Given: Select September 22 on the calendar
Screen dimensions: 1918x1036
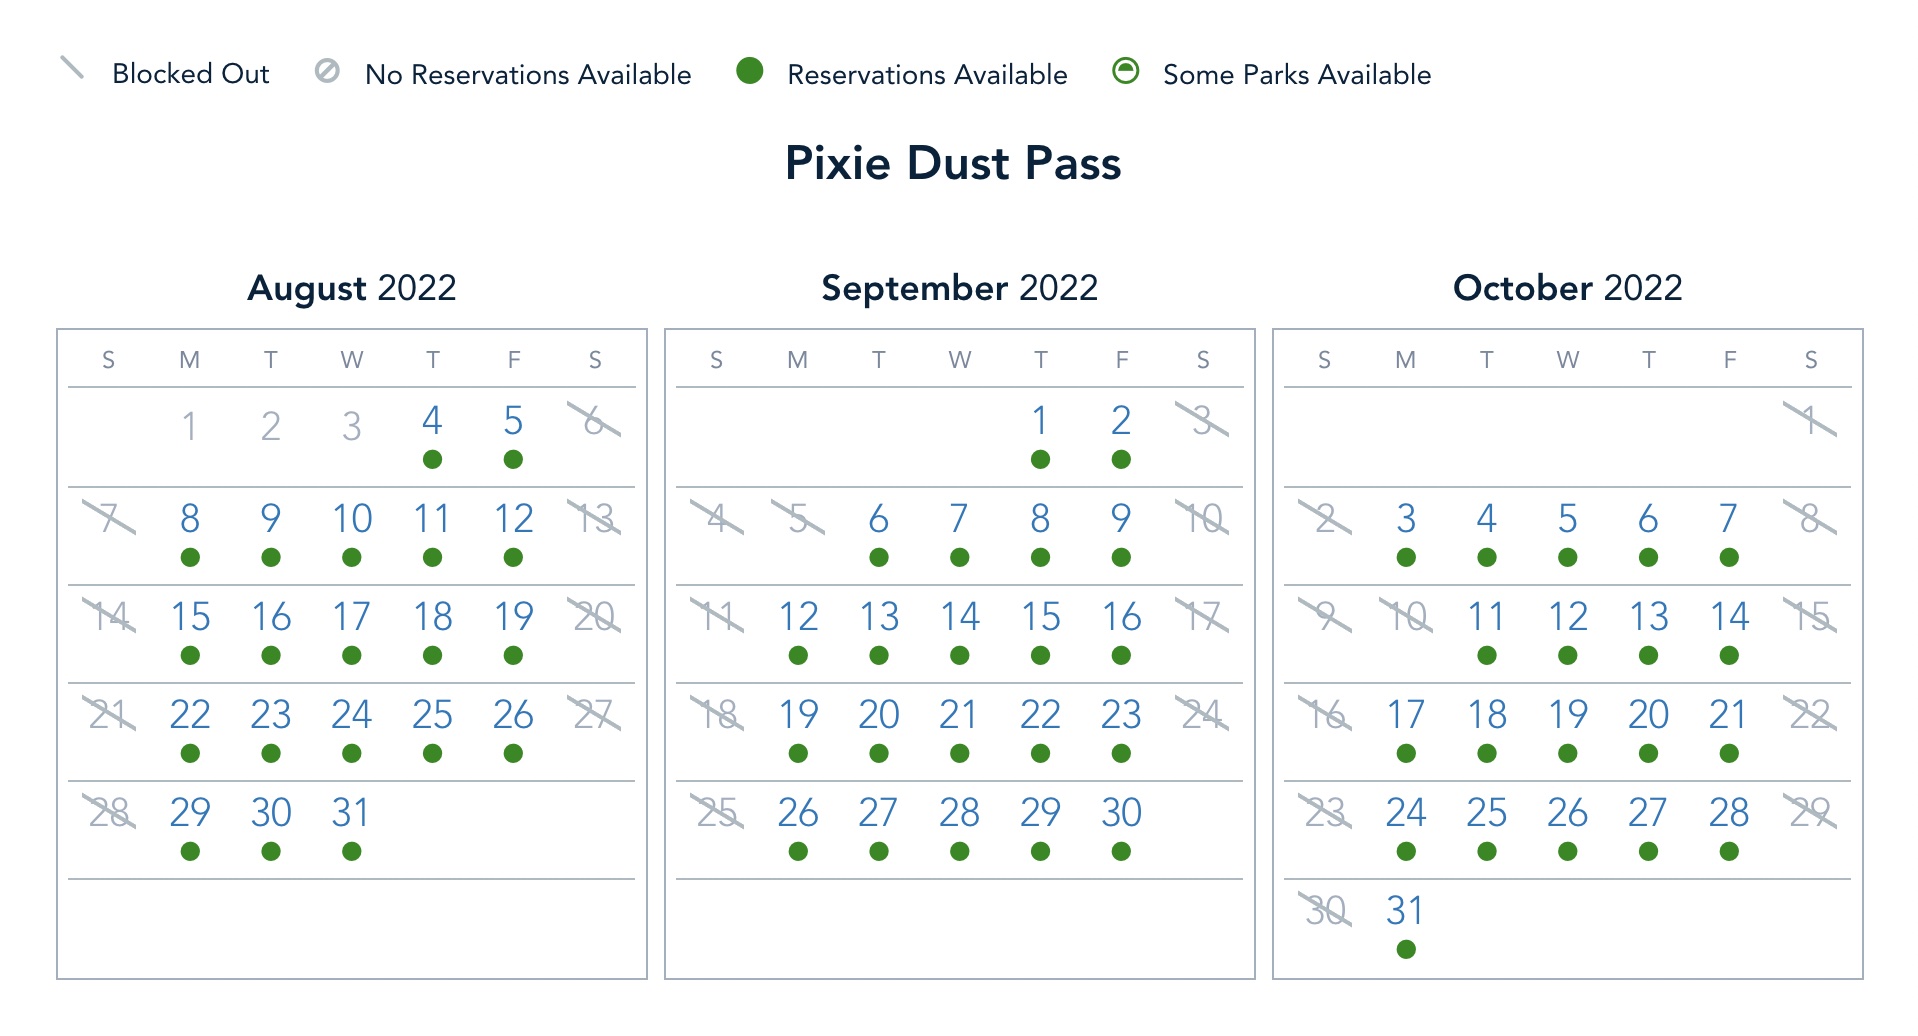Looking at the screenshot, I should 1040,715.
